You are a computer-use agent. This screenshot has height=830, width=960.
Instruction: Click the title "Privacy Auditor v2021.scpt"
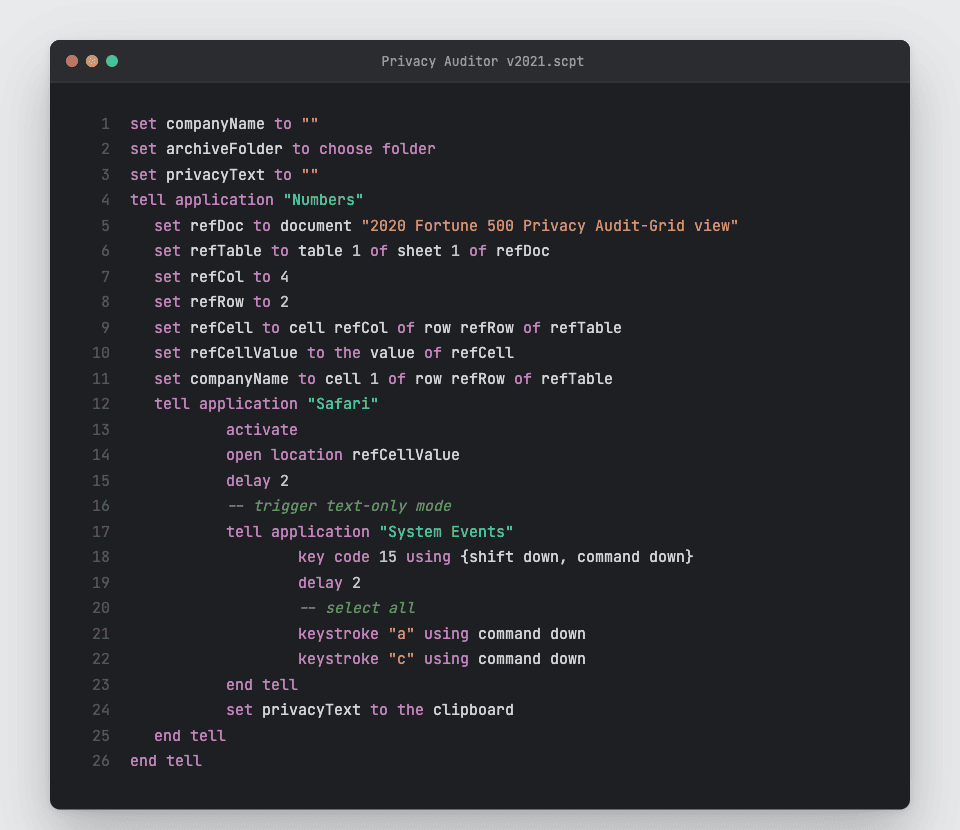click(482, 61)
